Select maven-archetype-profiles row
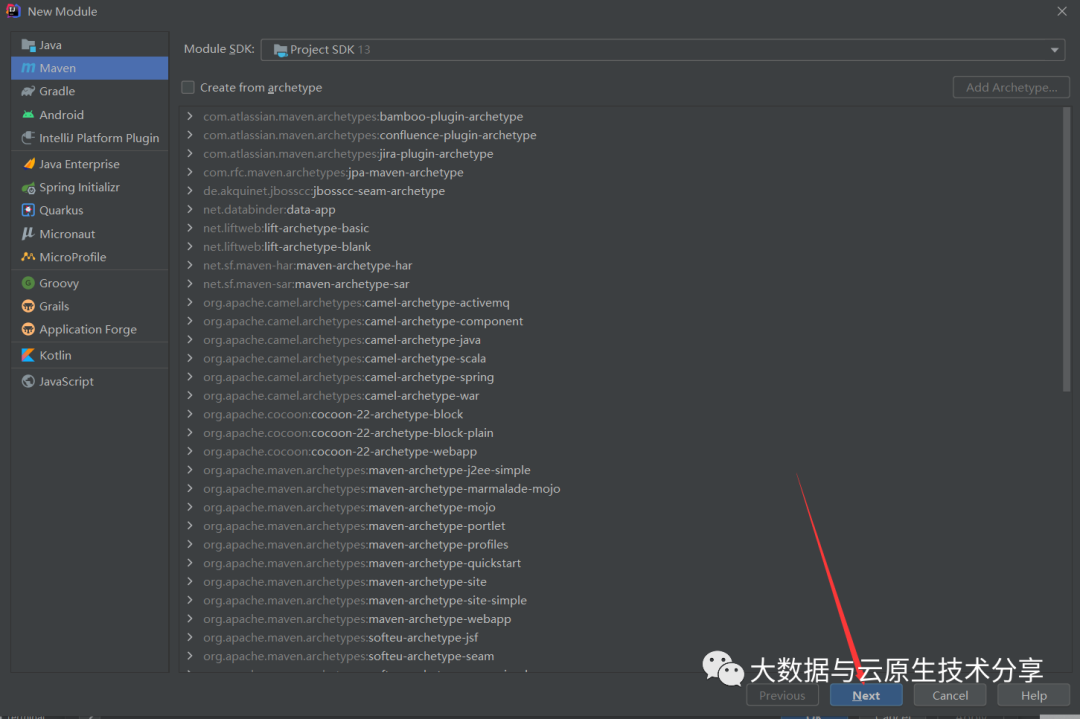 pos(621,544)
